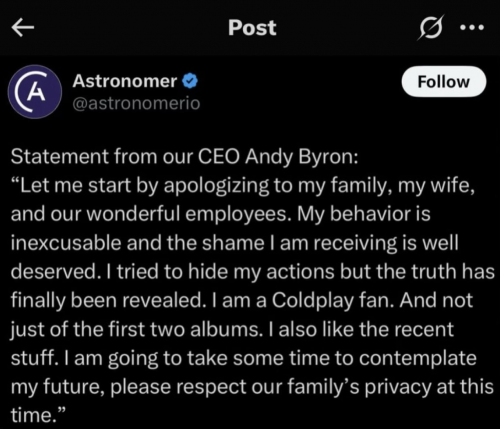The height and width of the screenshot is (429, 500).
Task: Tap the line 'my future, please respect our family's privacy'
Action: coord(252,387)
